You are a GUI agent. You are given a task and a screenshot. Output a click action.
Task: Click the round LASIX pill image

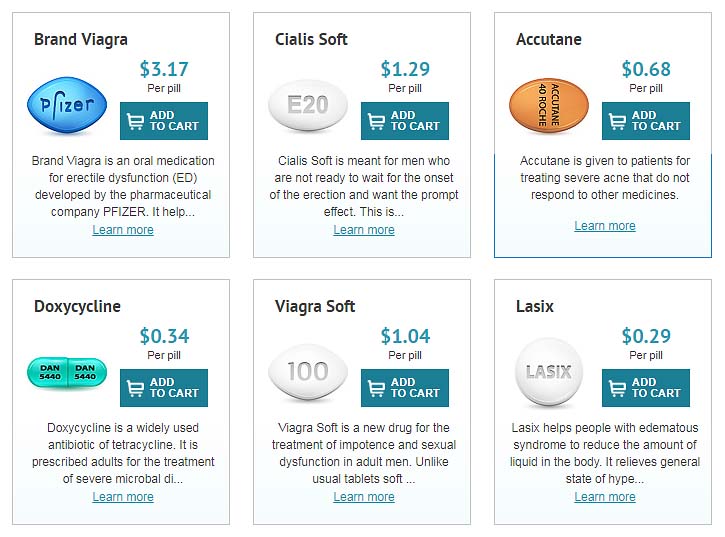[549, 372]
